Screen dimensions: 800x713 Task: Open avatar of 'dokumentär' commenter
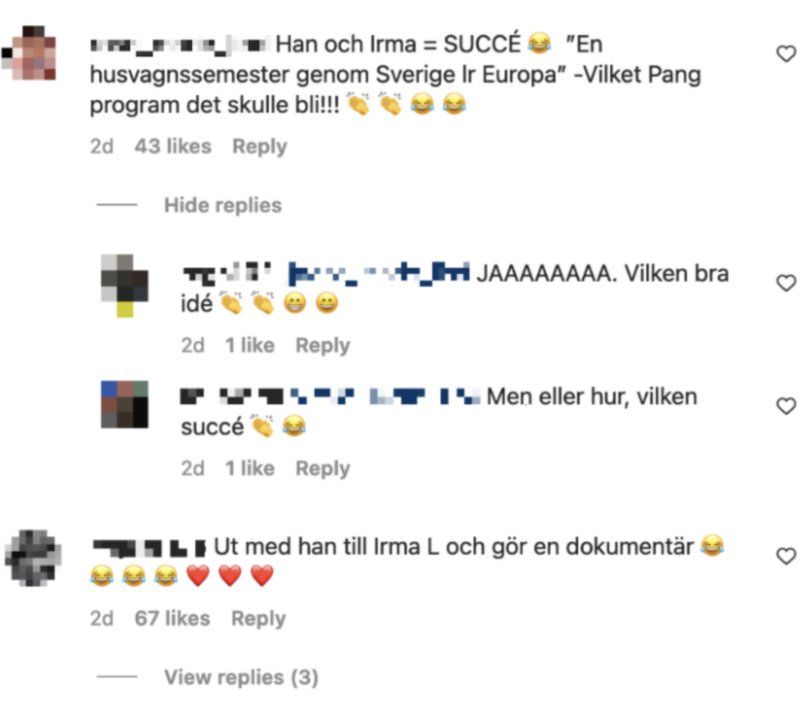(x=33, y=558)
